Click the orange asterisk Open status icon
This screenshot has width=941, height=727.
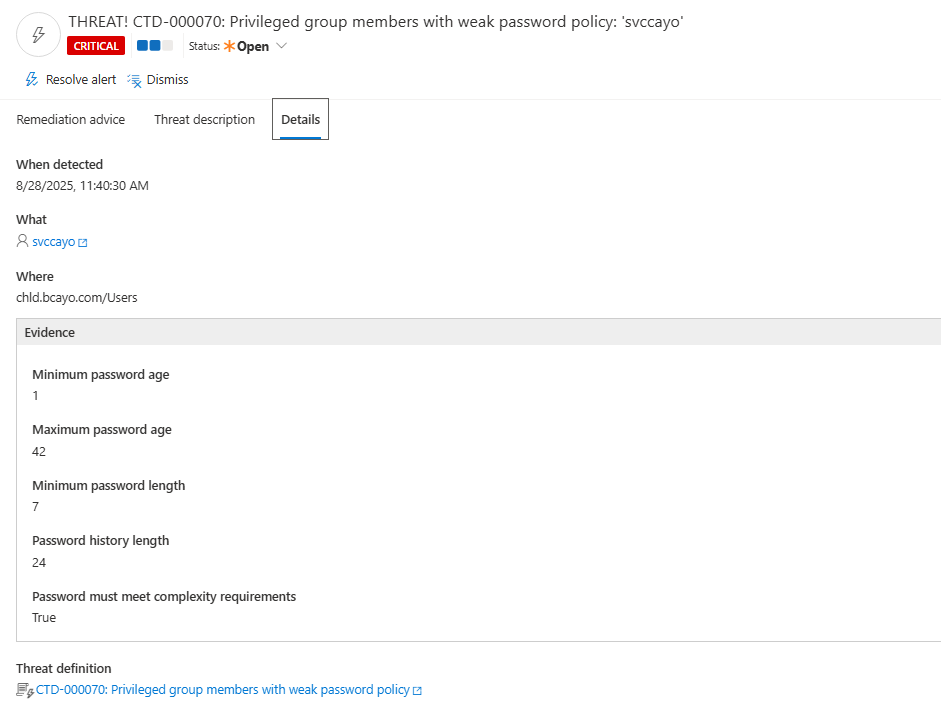click(x=229, y=46)
